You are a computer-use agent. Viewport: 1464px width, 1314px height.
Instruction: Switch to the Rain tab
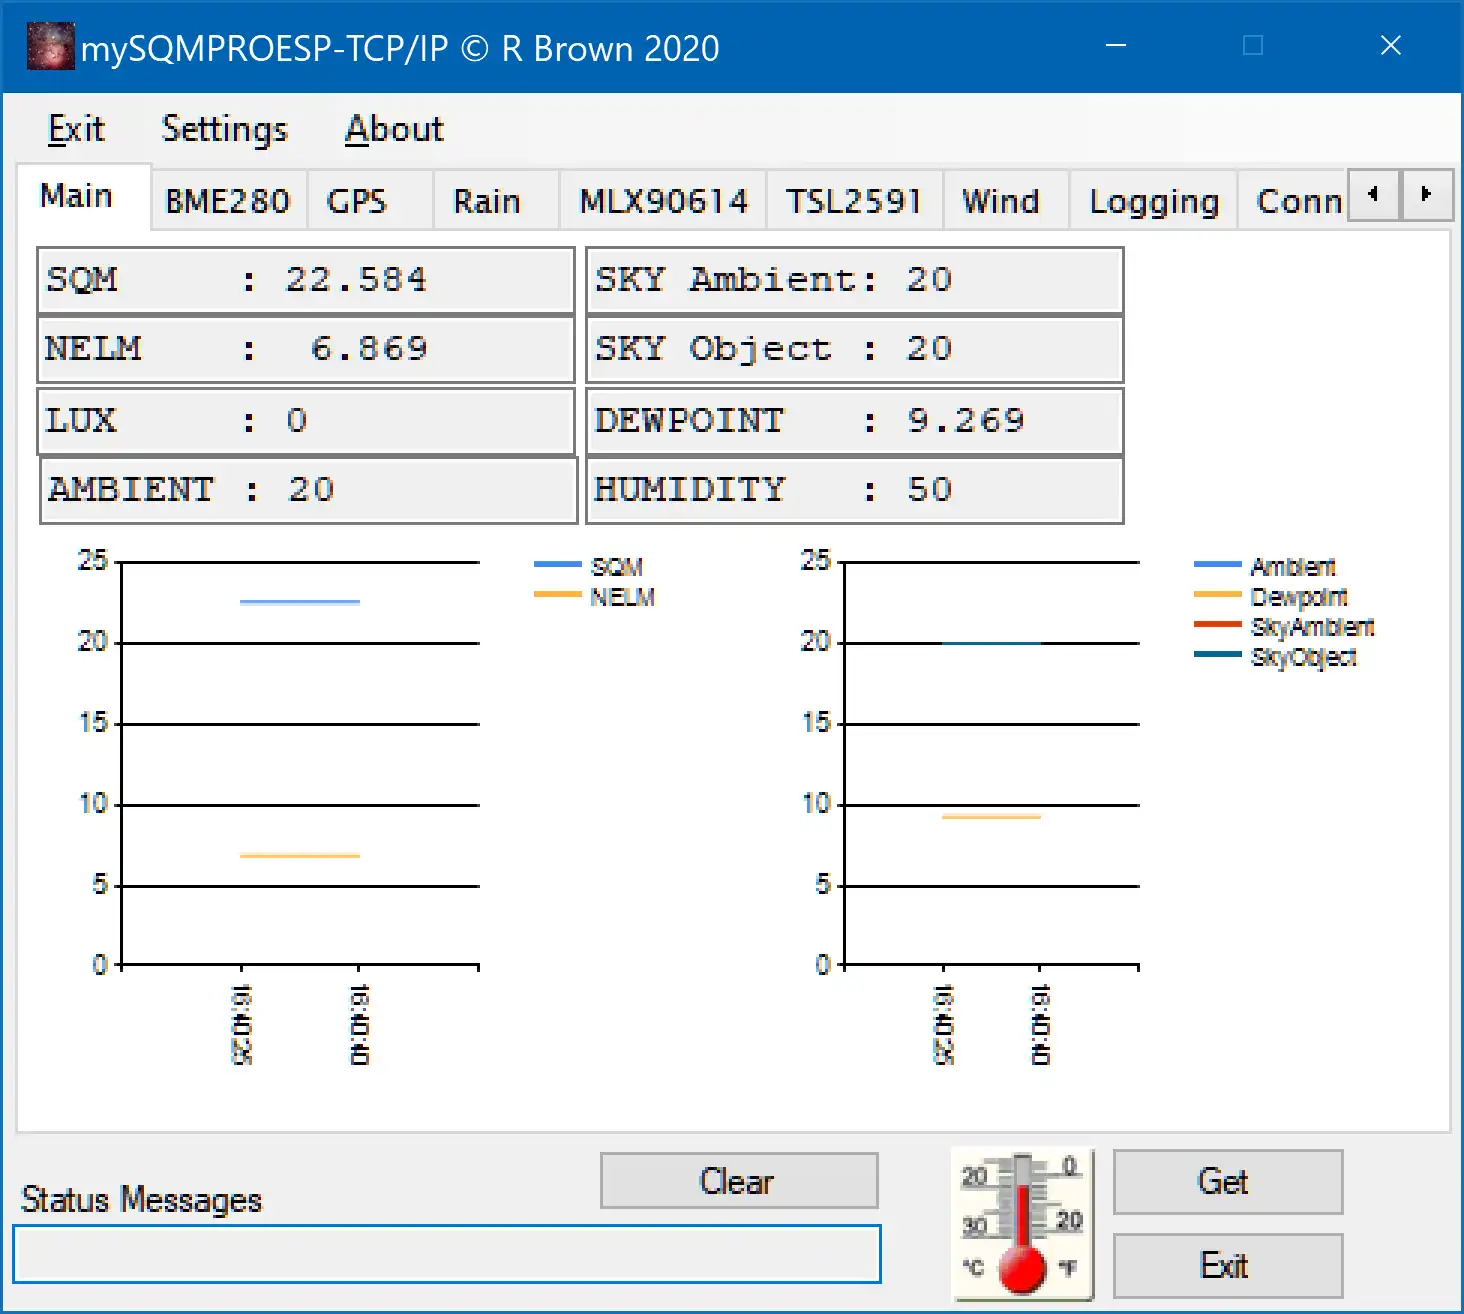click(x=496, y=201)
